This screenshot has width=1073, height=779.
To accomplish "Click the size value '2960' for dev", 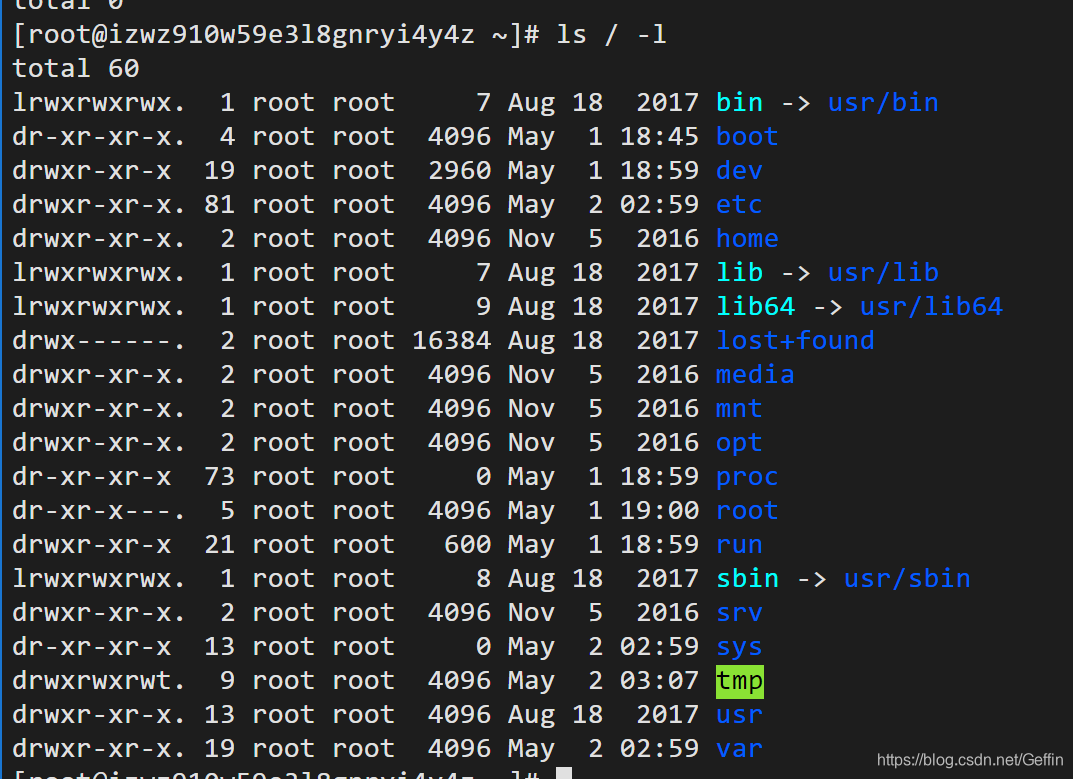I will (x=460, y=170).
